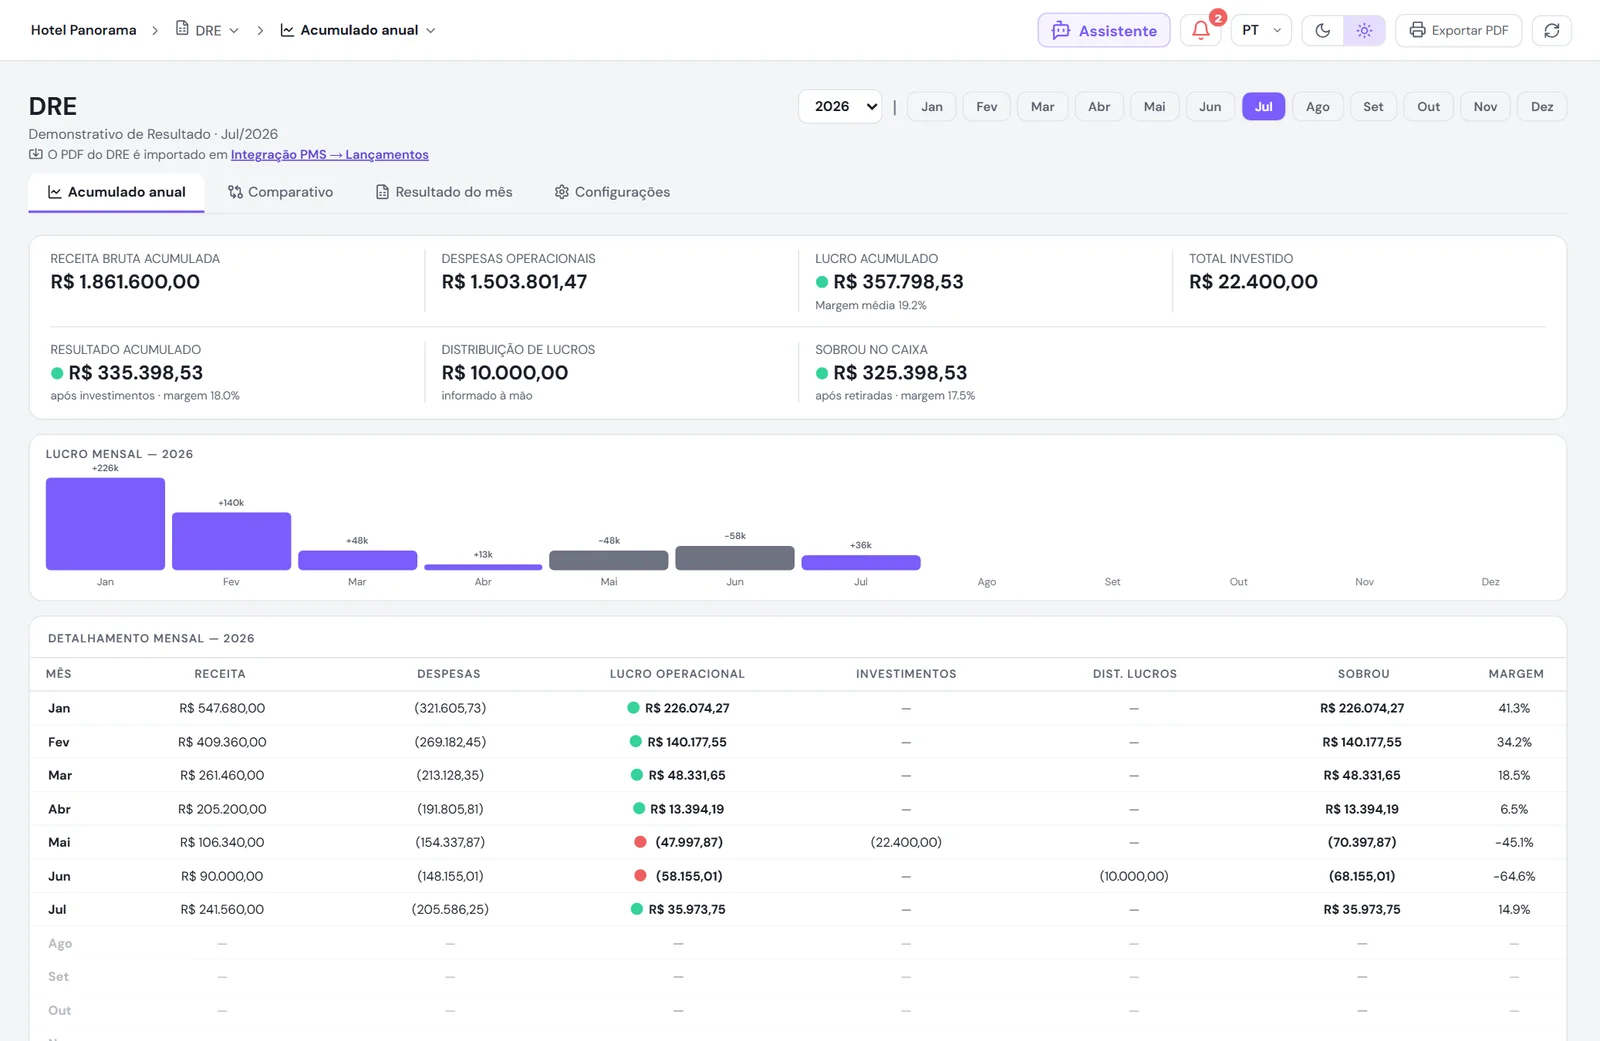The height and width of the screenshot is (1041, 1600).
Task: Click the import icon before PDF note
Action: coord(36,154)
